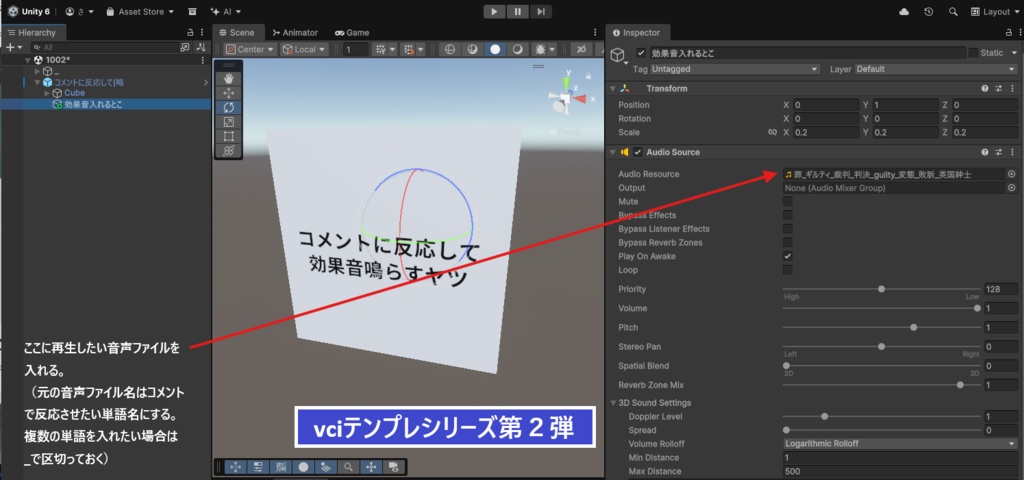
Task: Click the Unity Cloud icon
Action: [x=904, y=12]
